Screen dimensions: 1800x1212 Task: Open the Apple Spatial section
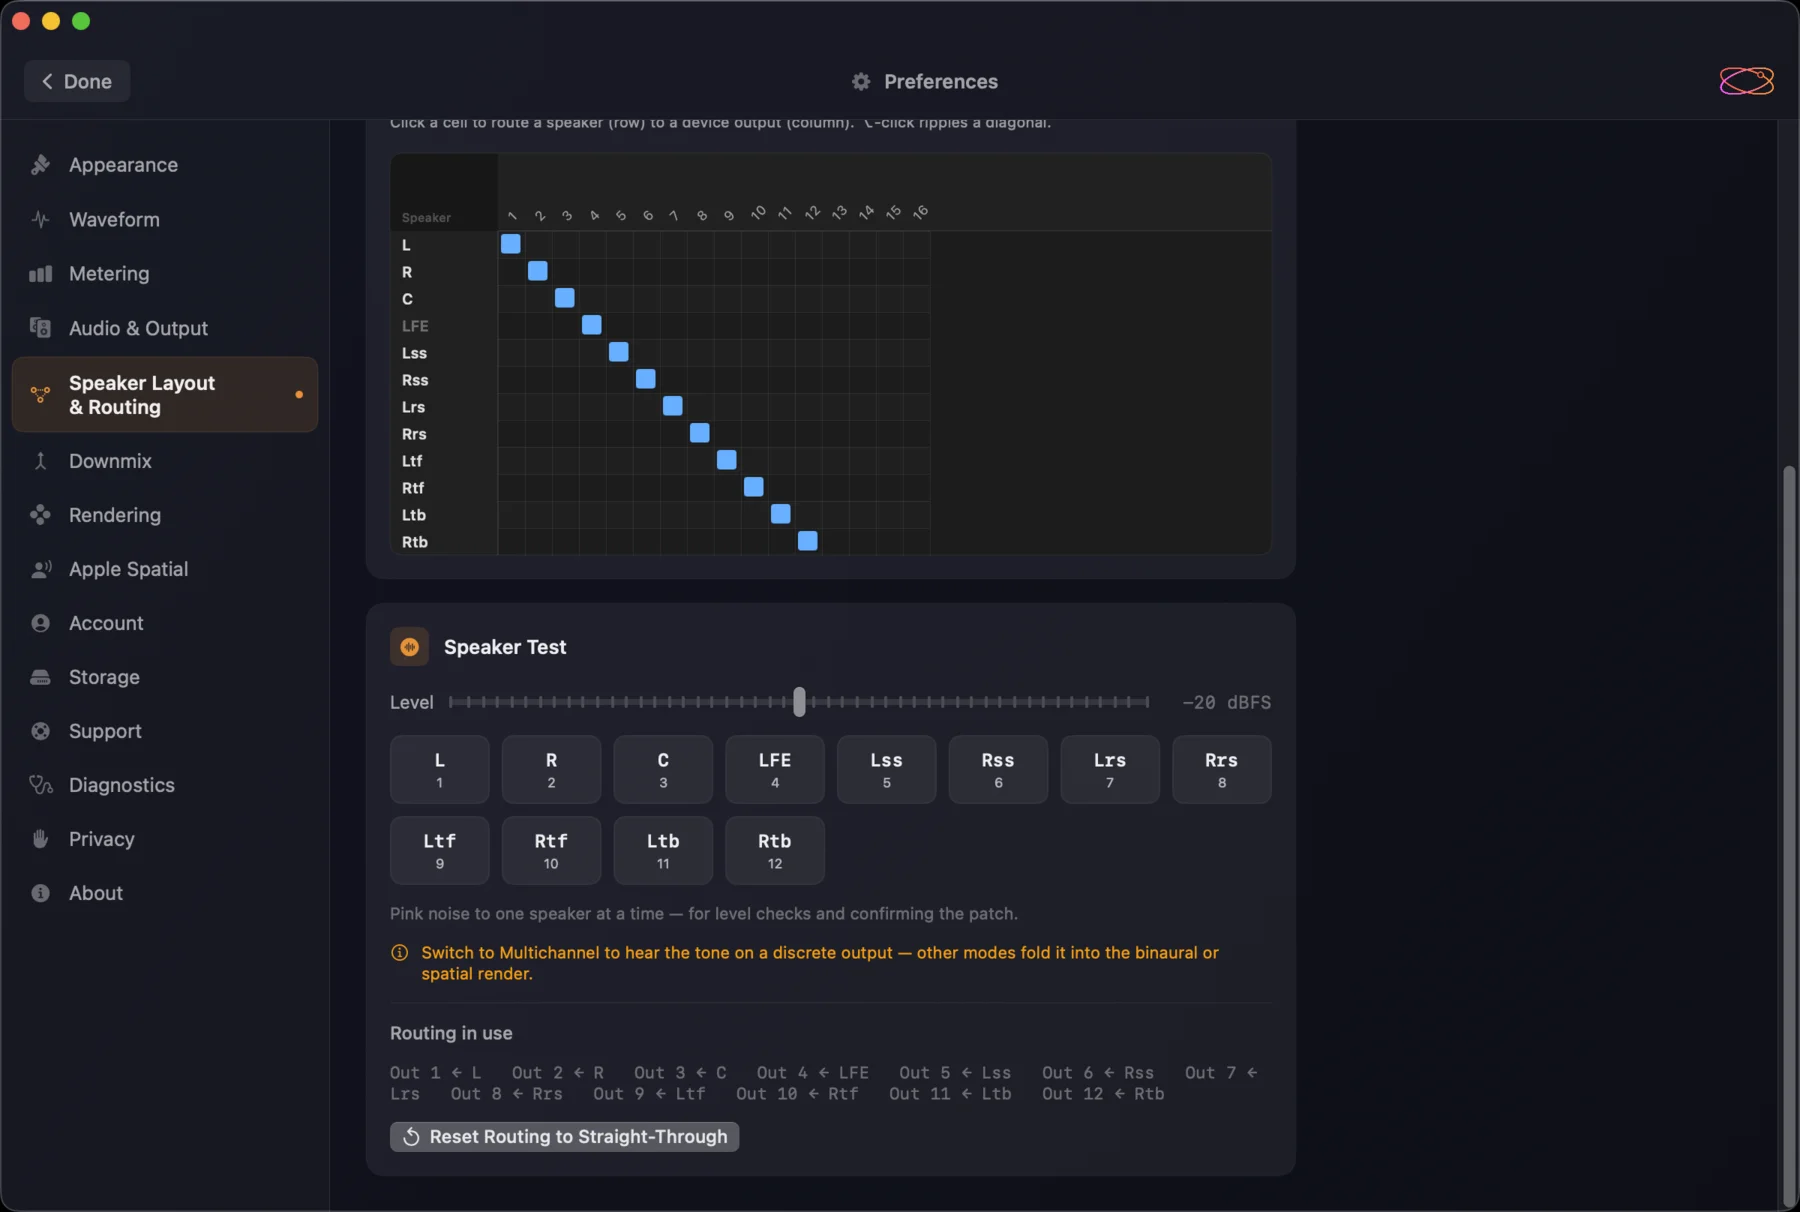(165, 569)
